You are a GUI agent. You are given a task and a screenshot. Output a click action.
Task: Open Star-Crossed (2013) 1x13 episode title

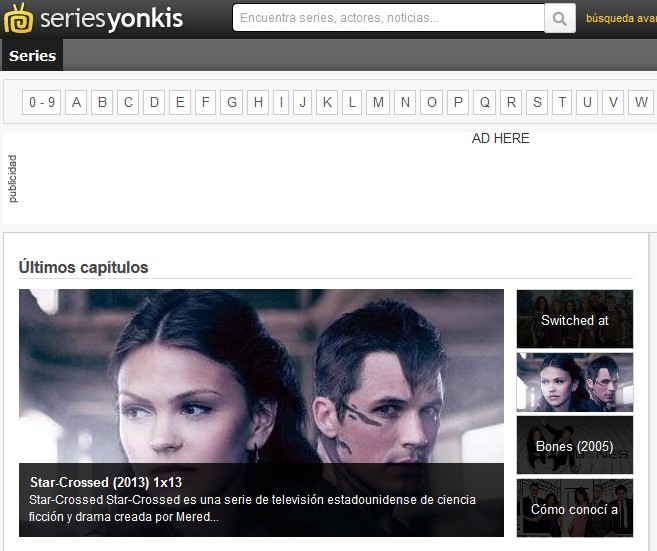[x=106, y=482]
